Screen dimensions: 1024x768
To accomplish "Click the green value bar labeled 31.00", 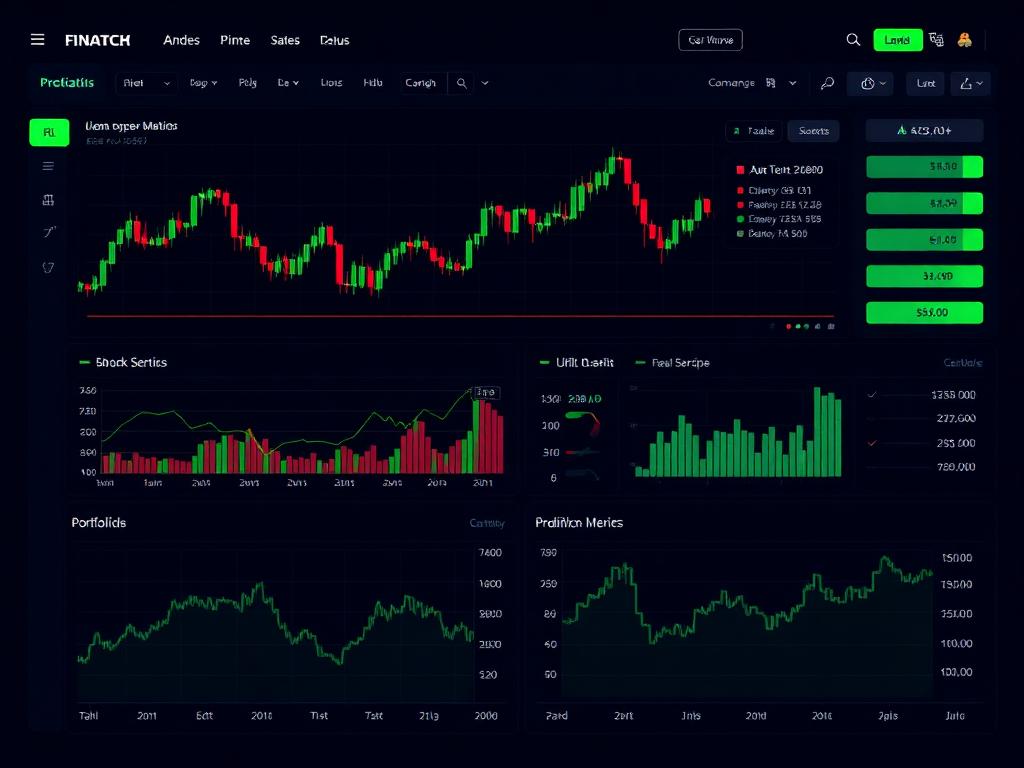I will [x=924, y=276].
